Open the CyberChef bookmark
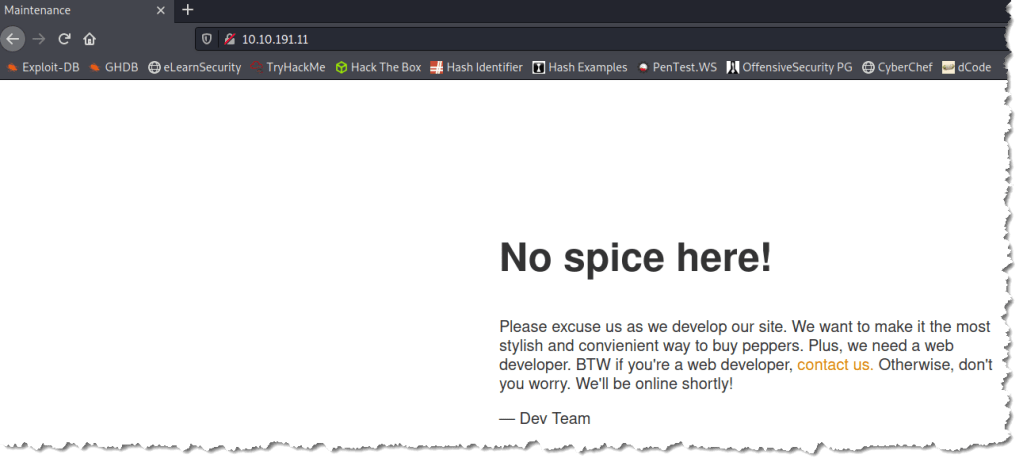Screen dimensions: 1023x462 897,68
